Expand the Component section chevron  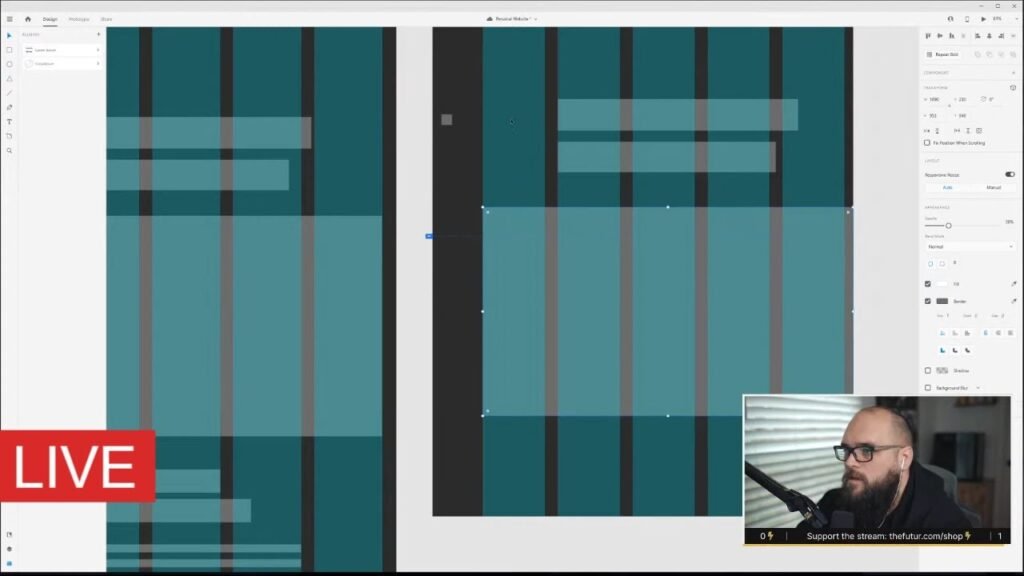click(1013, 72)
